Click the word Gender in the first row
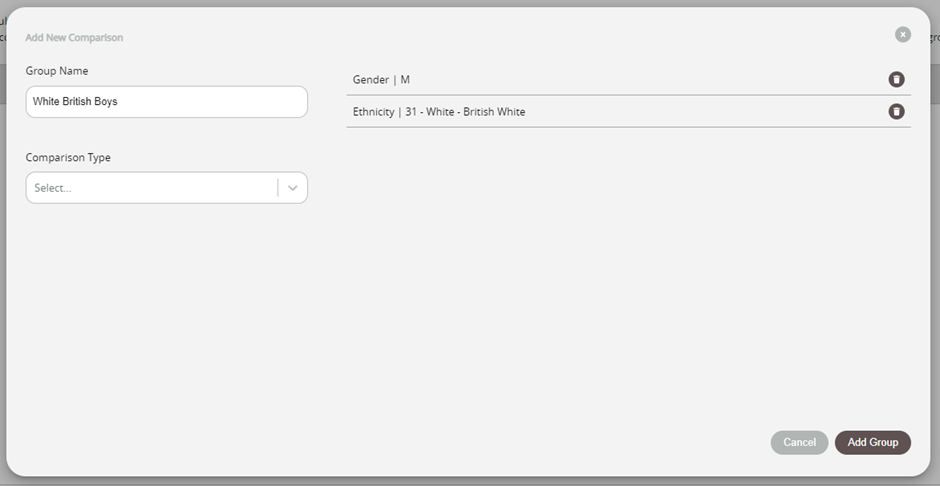Viewport: 940px width, 486px height. pyautogui.click(x=370, y=80)
